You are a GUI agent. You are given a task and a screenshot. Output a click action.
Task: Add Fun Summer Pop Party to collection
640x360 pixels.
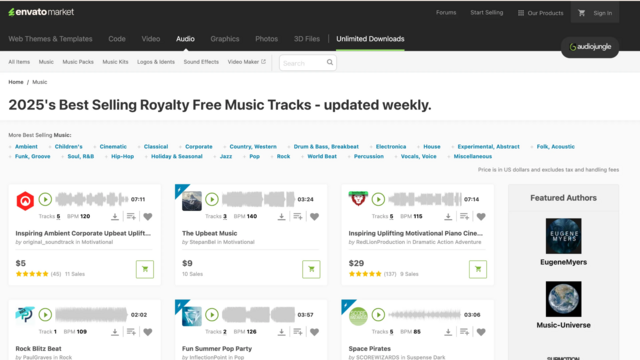pos(298,332)
